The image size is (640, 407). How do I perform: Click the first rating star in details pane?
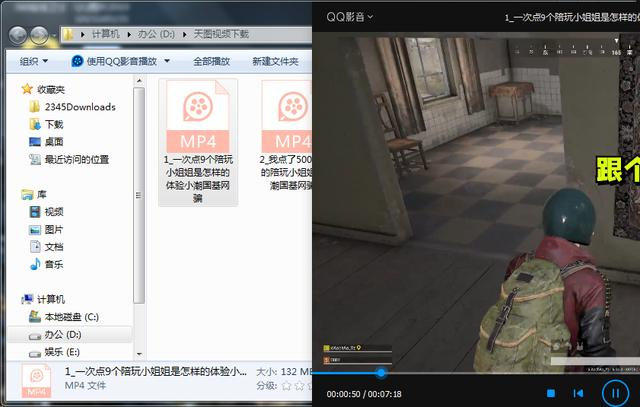(287, 385)
